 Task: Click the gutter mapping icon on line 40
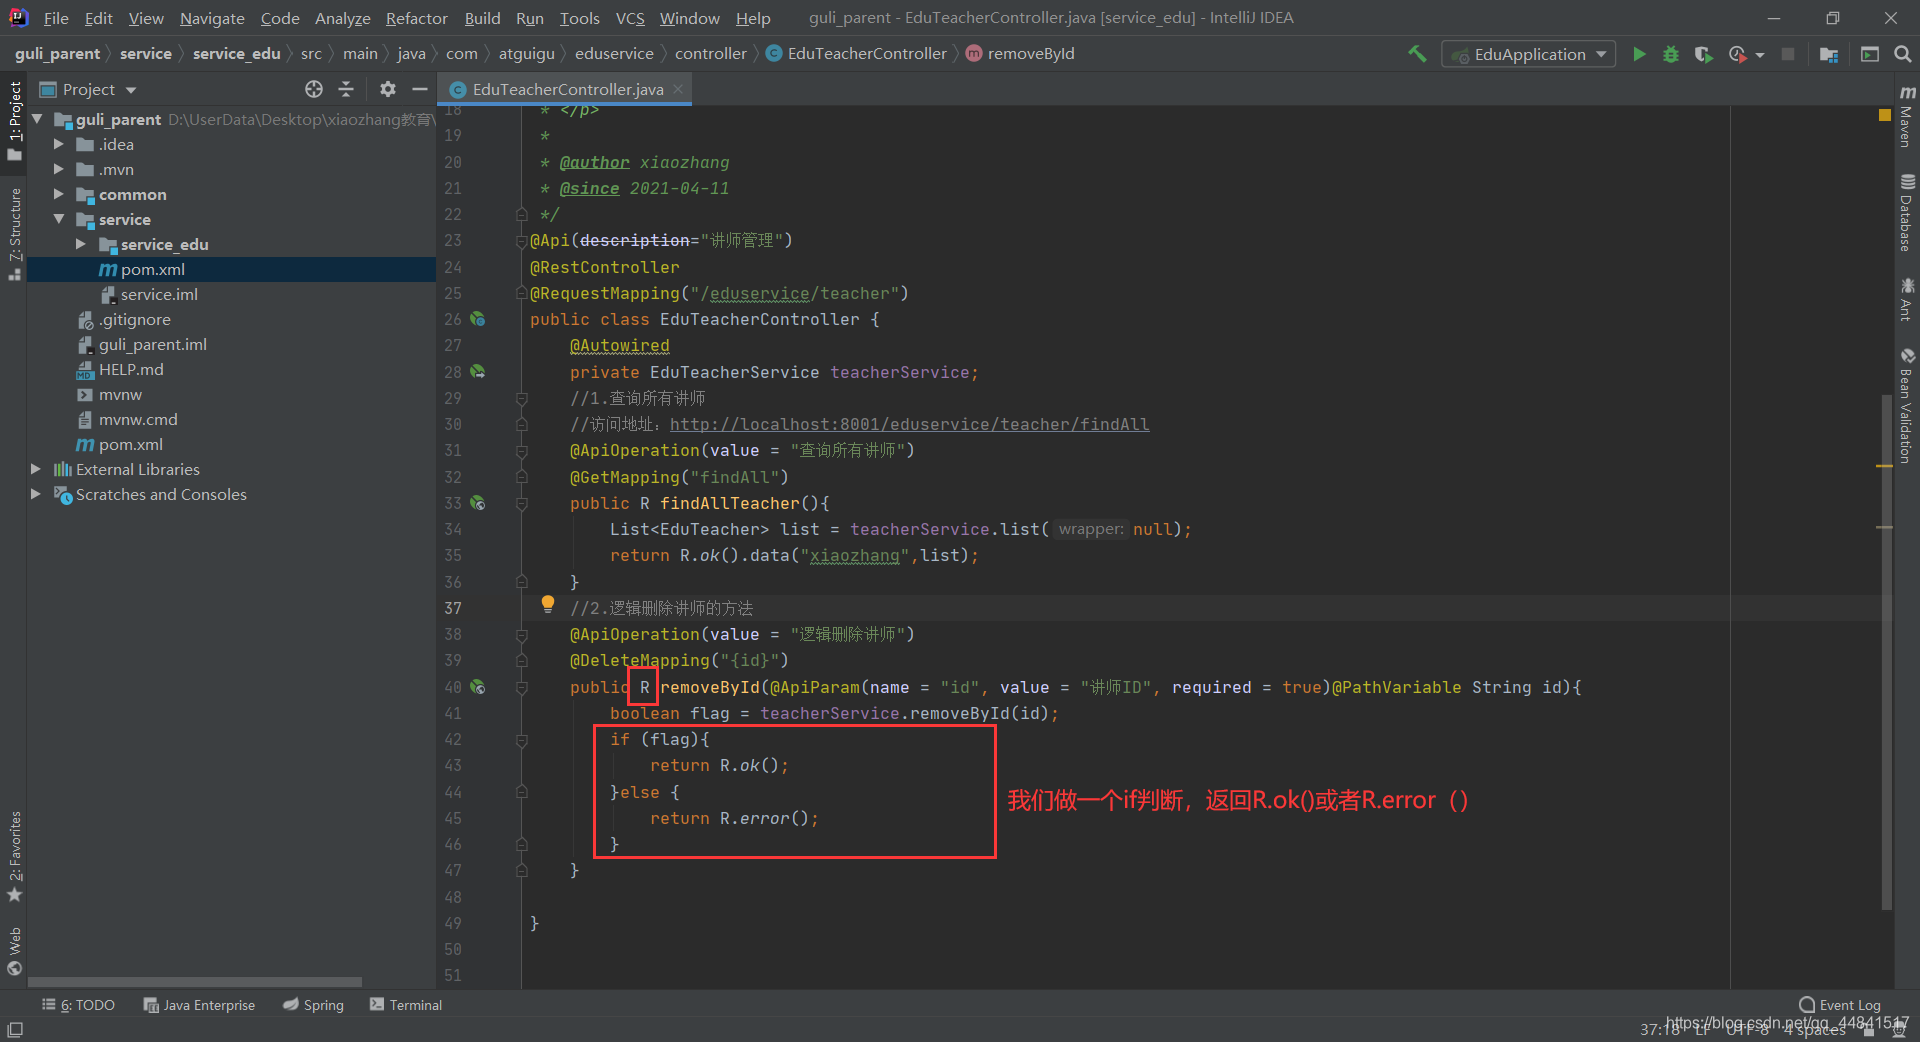pos(478,687)
